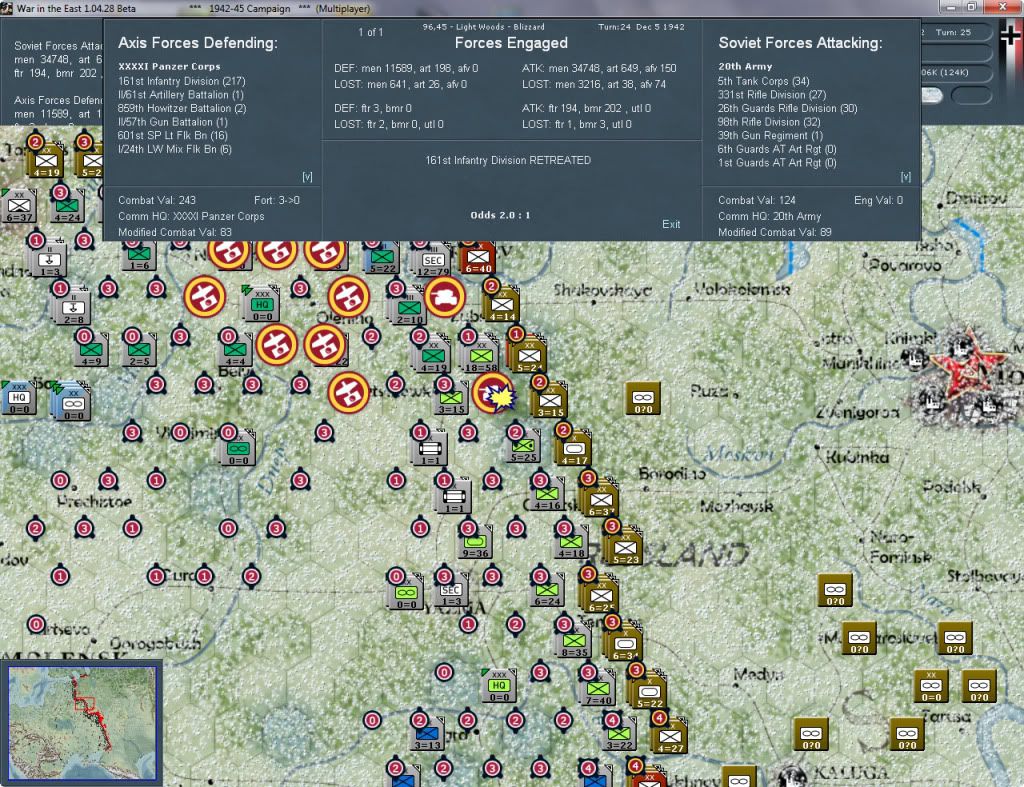1024x787 pixels.
Task: Select the red 6=40 unit counter
Action: pos(477,259)
